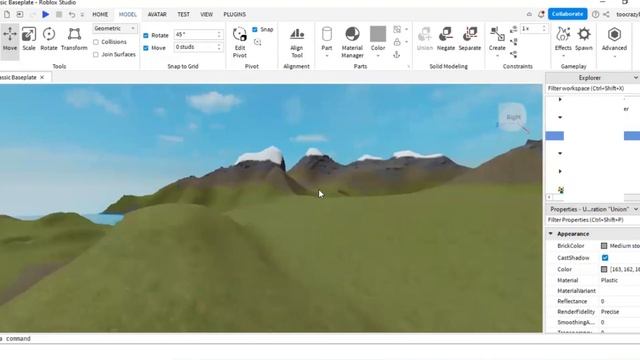640x360 pixels.
Task: Toggle the Rotate snap checkbox
Action: [x=146, y=36]
